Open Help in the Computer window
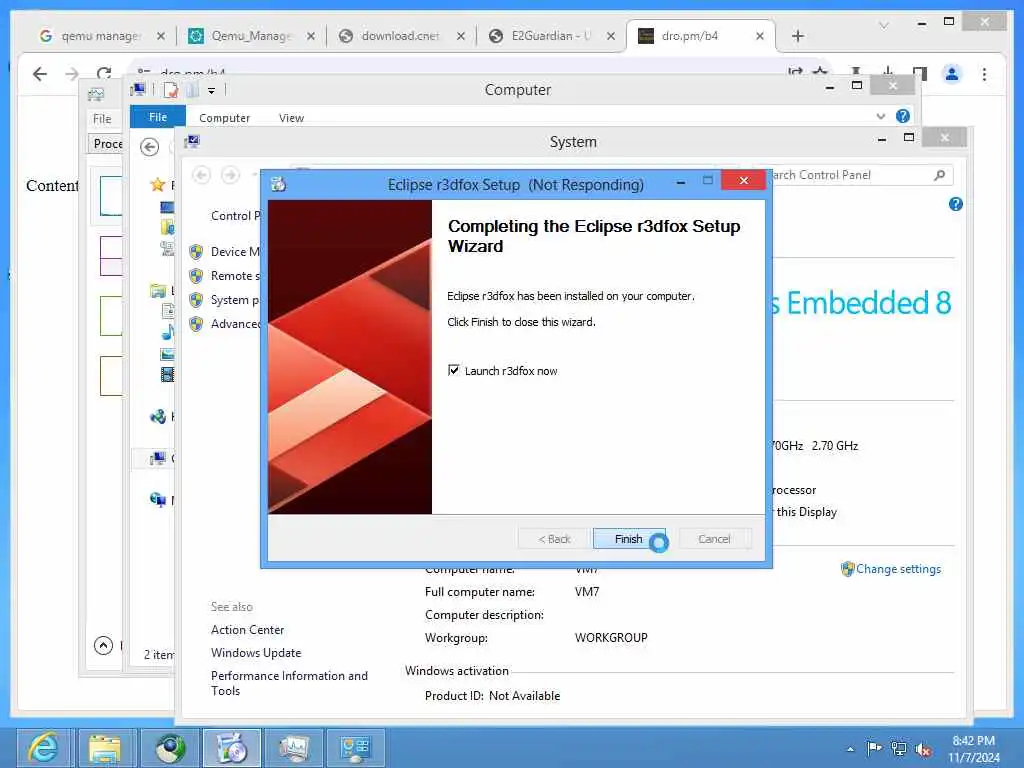This screenshot has width=1024, height=768. click(903, 116)
